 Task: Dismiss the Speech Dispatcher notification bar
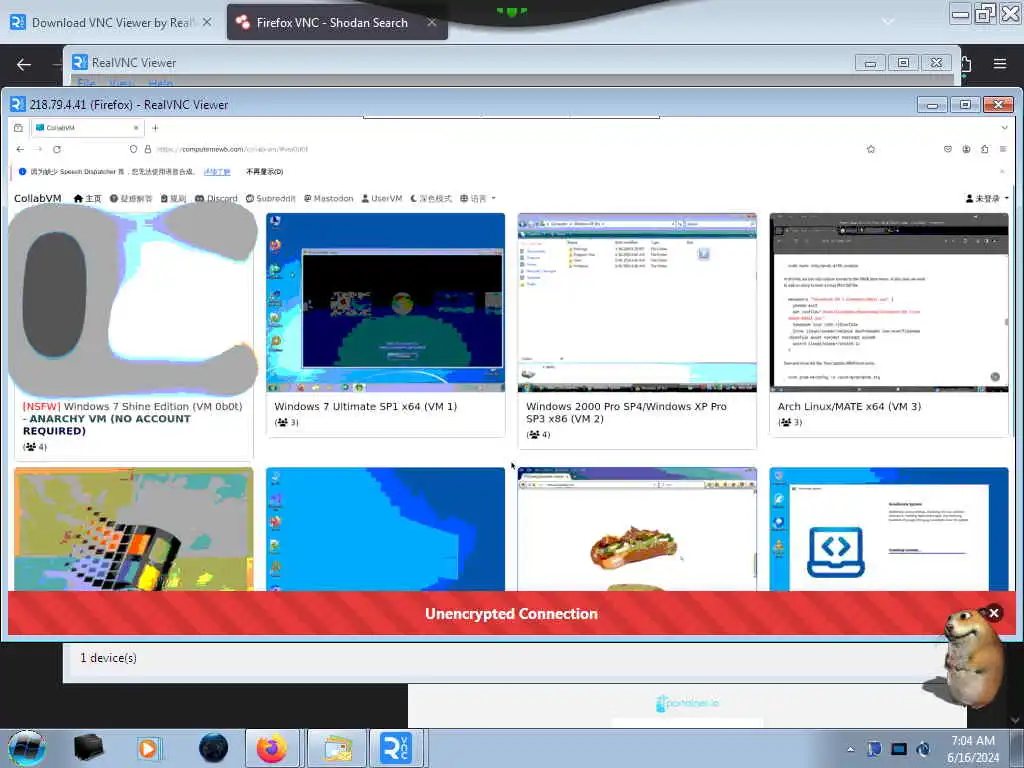pyautogui.click(x=1002, y=172)
